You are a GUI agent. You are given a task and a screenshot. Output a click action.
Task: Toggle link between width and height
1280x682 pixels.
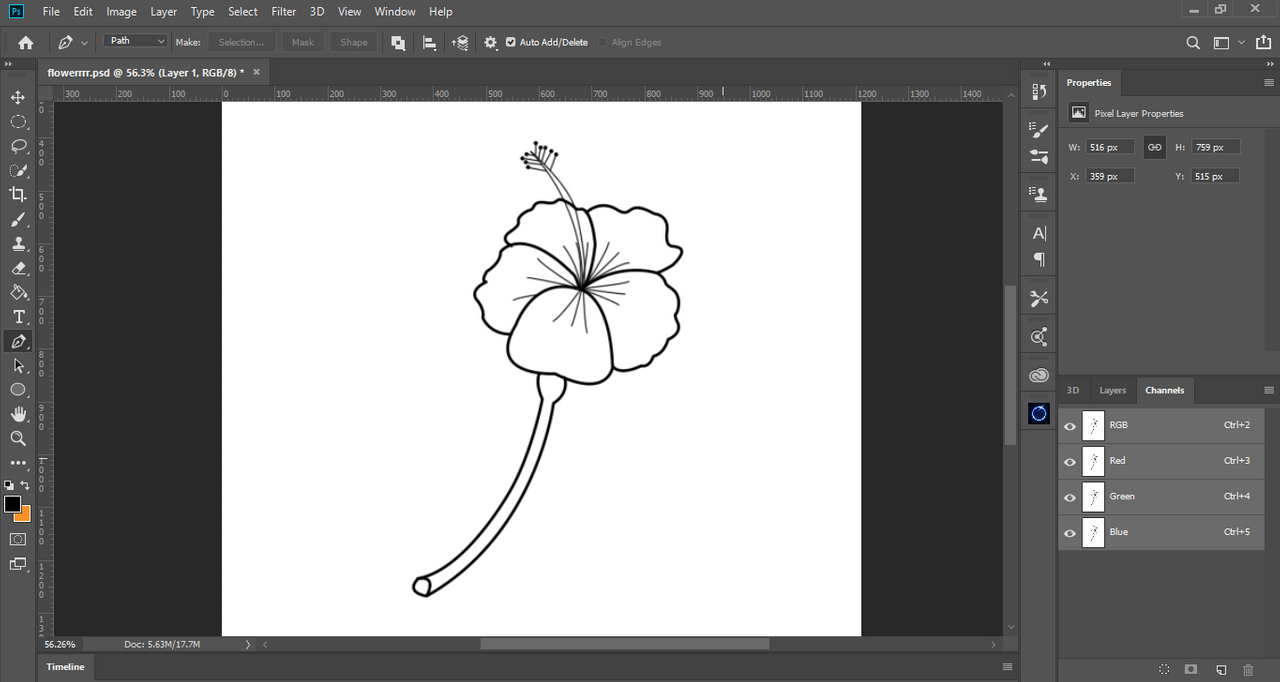[x=1154, y=147]
